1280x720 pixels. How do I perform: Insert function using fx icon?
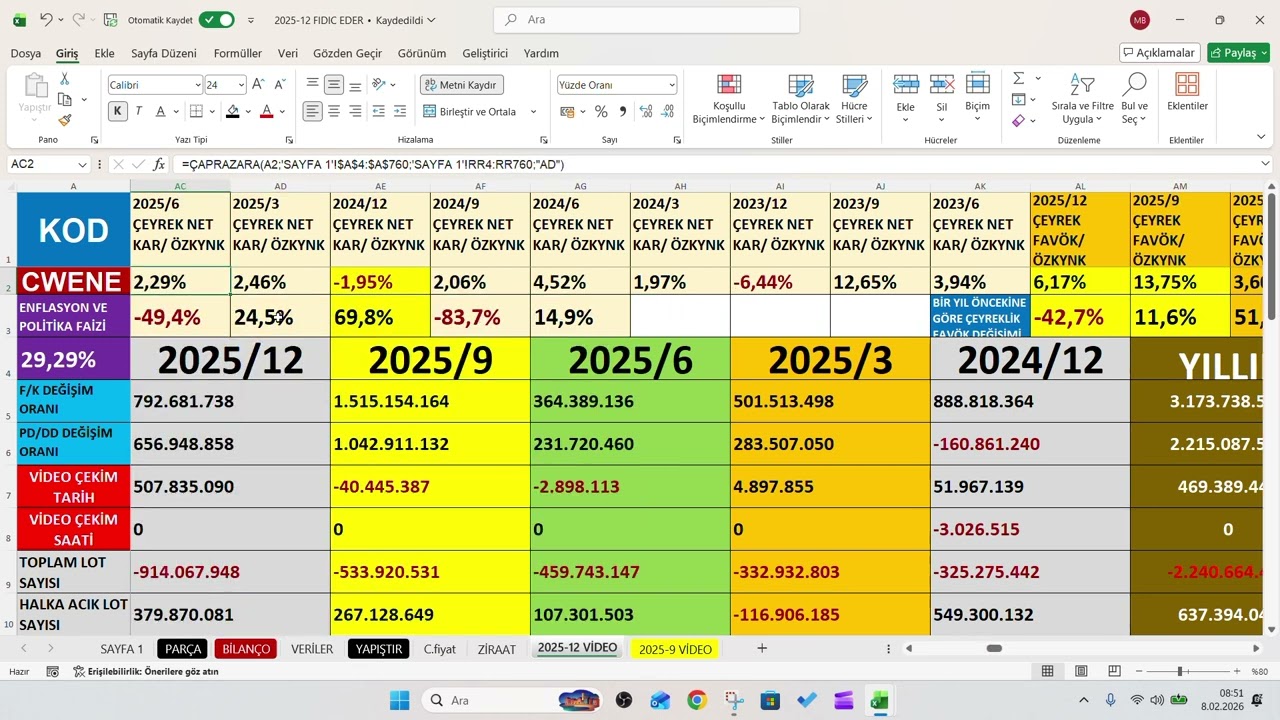pyautogui.click(x=159, y=164)
